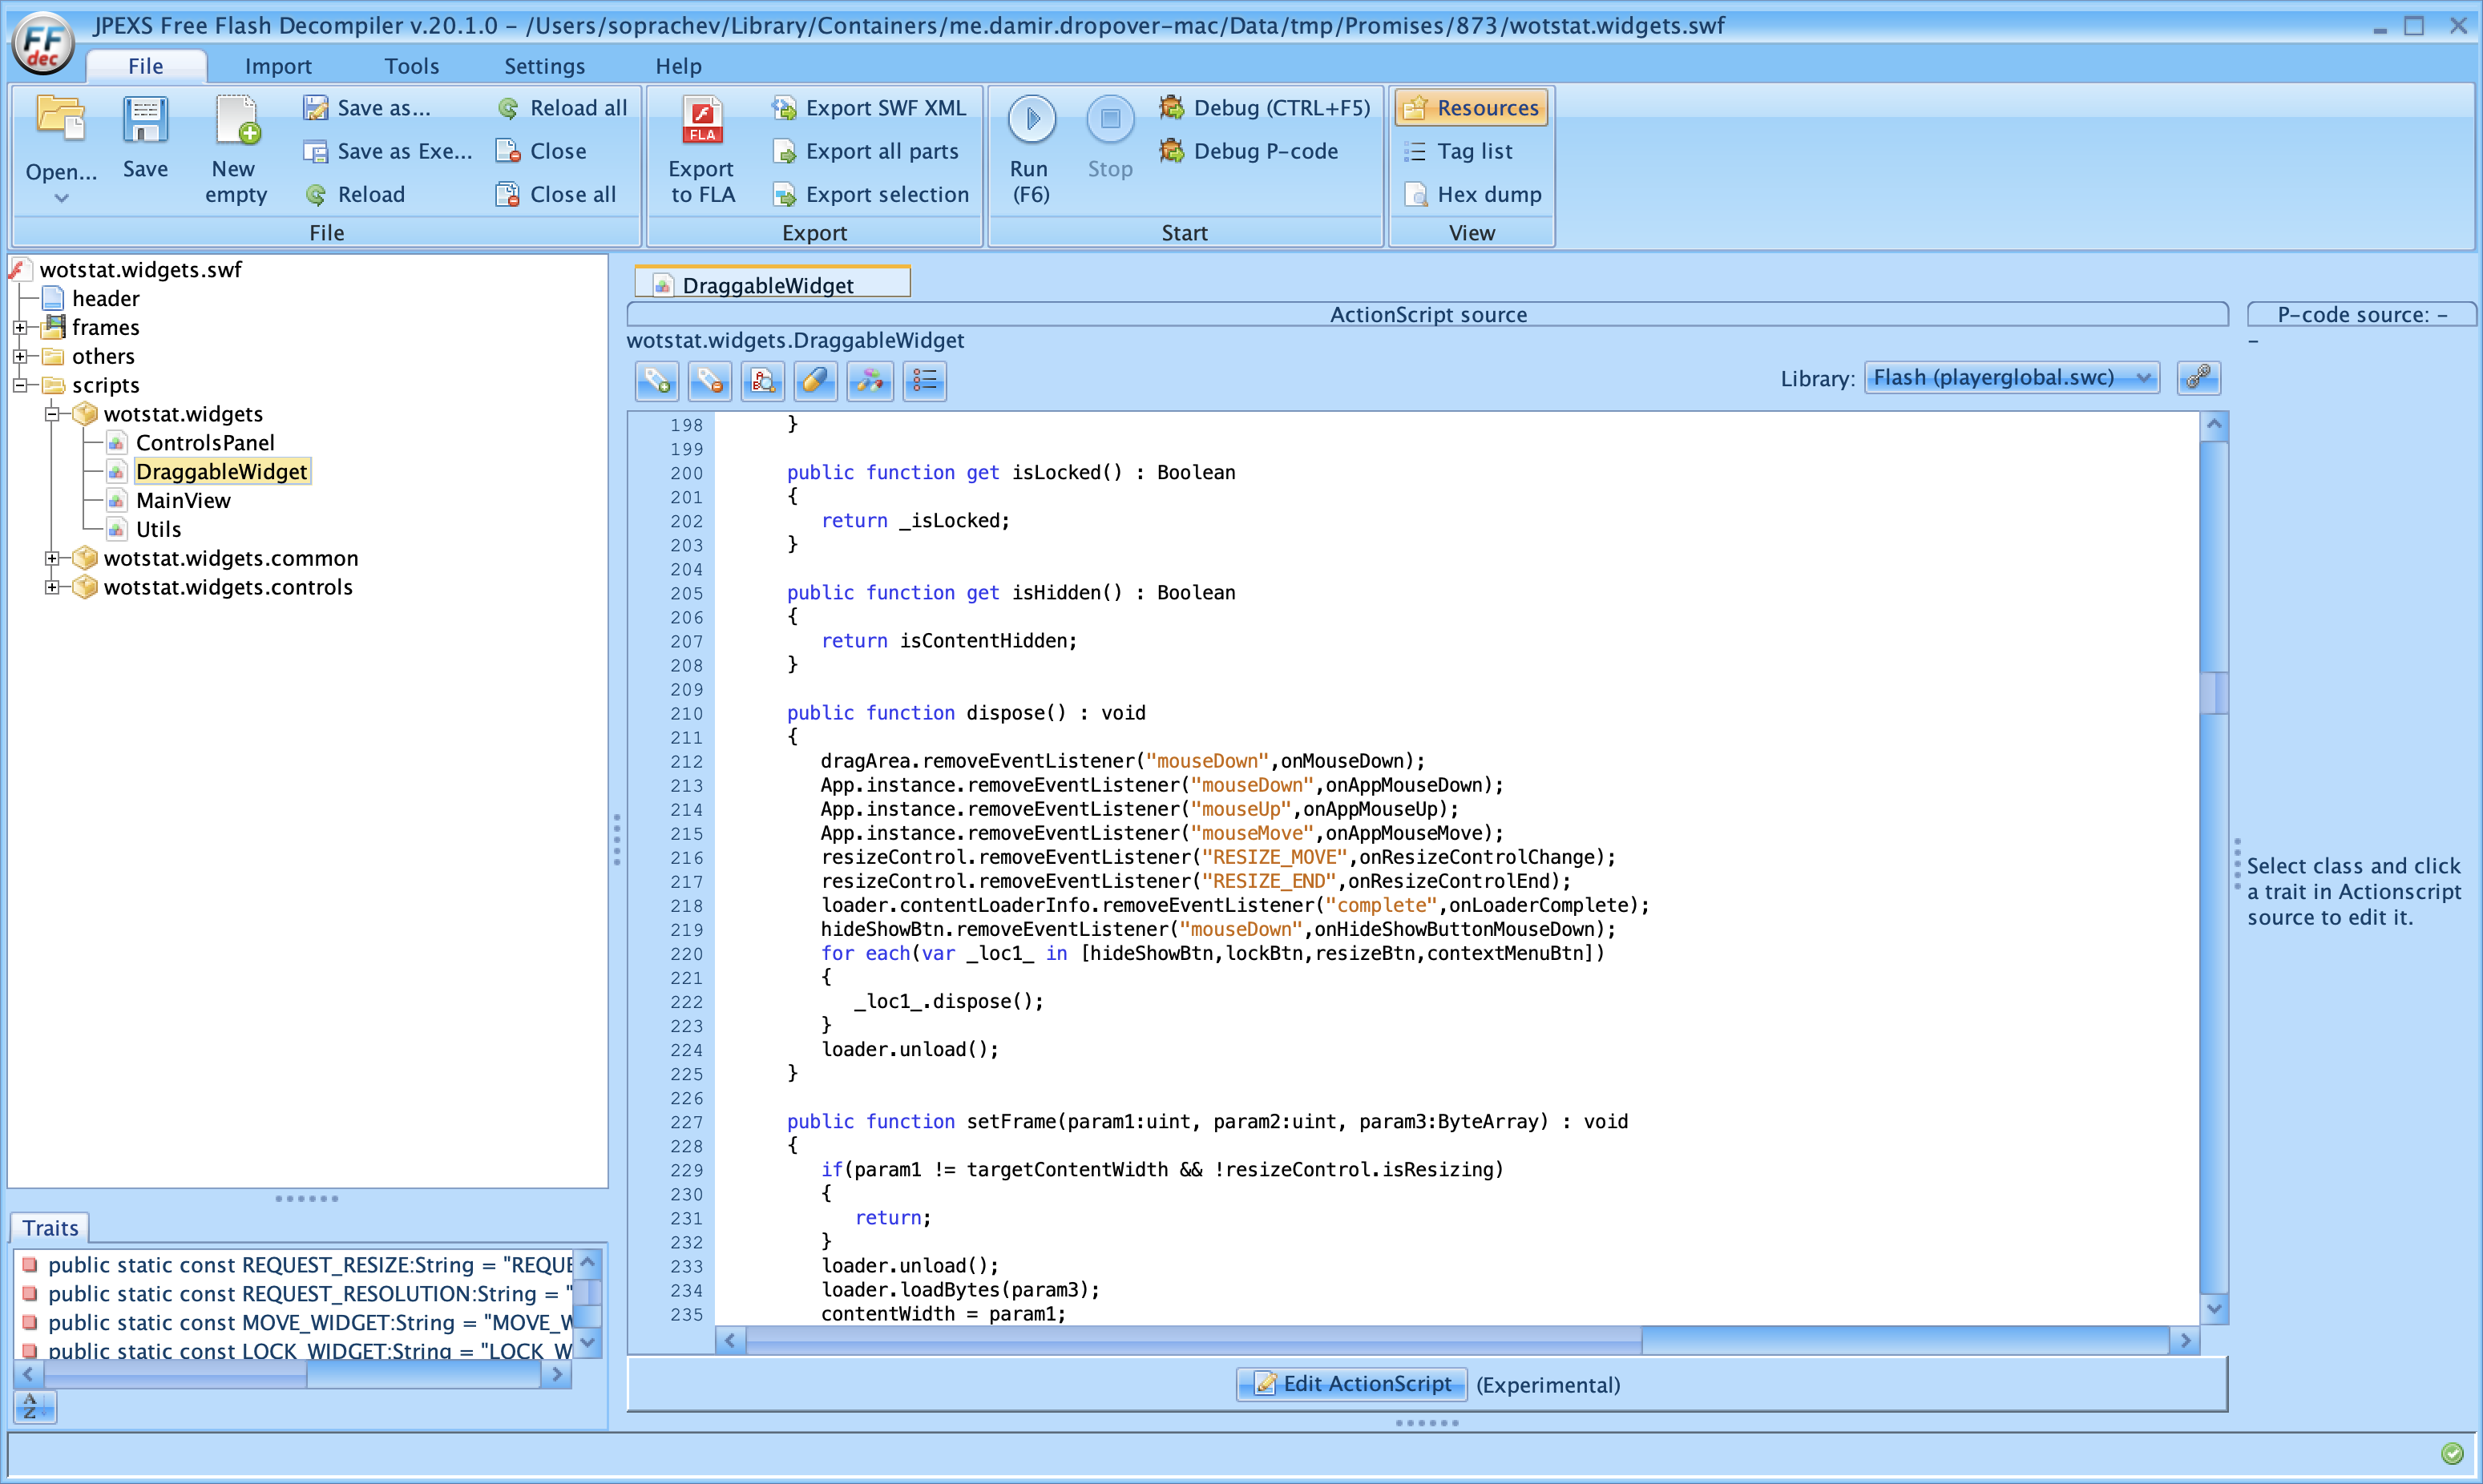This screenshot has height=1484, width=2483.
Task: Click Export all parts
Action: pos(867,151)
